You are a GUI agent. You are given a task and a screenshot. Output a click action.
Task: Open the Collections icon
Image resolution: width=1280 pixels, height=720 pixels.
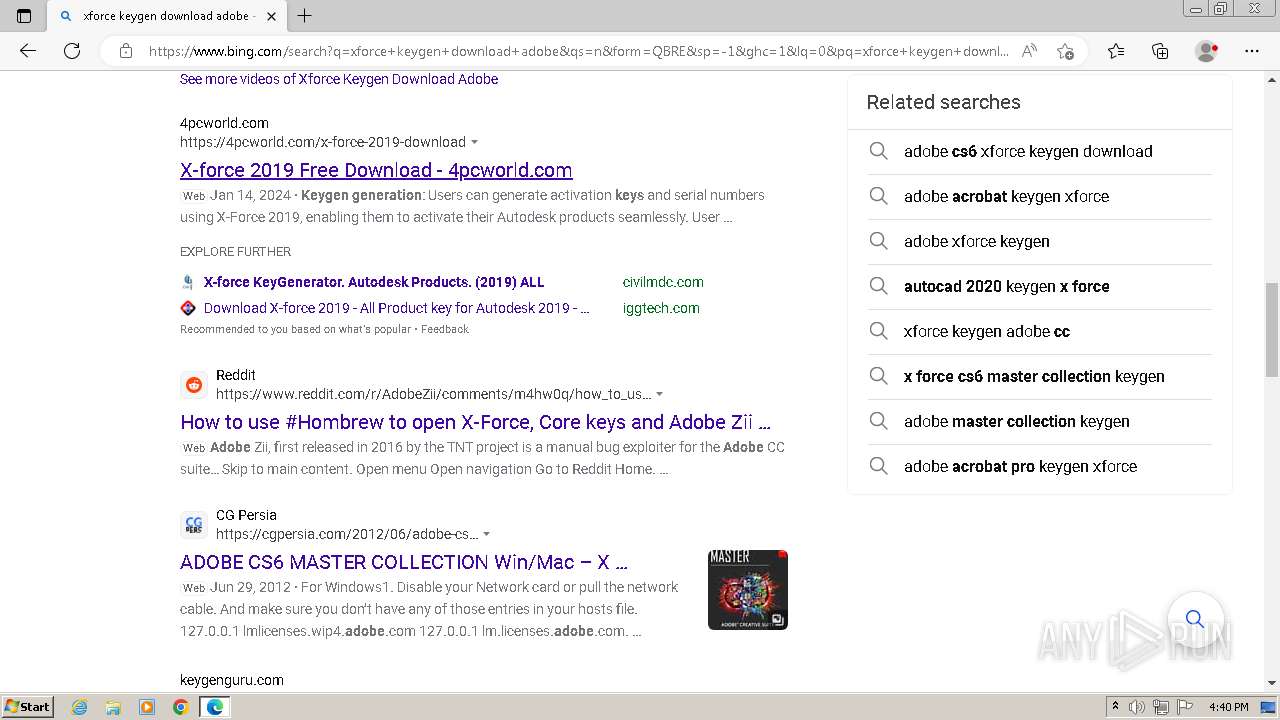point(1160,51)
